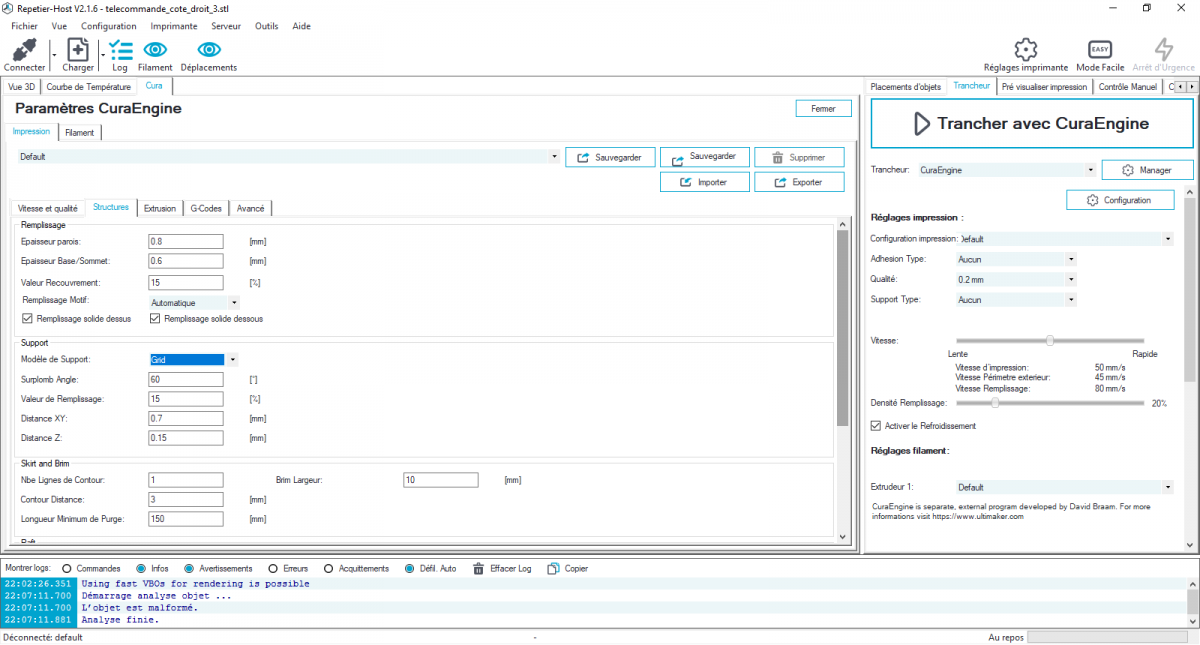Toggle Défil. Auto radio button
Image resolution: width=1200 pixels, height=645 pixels.
410,568
